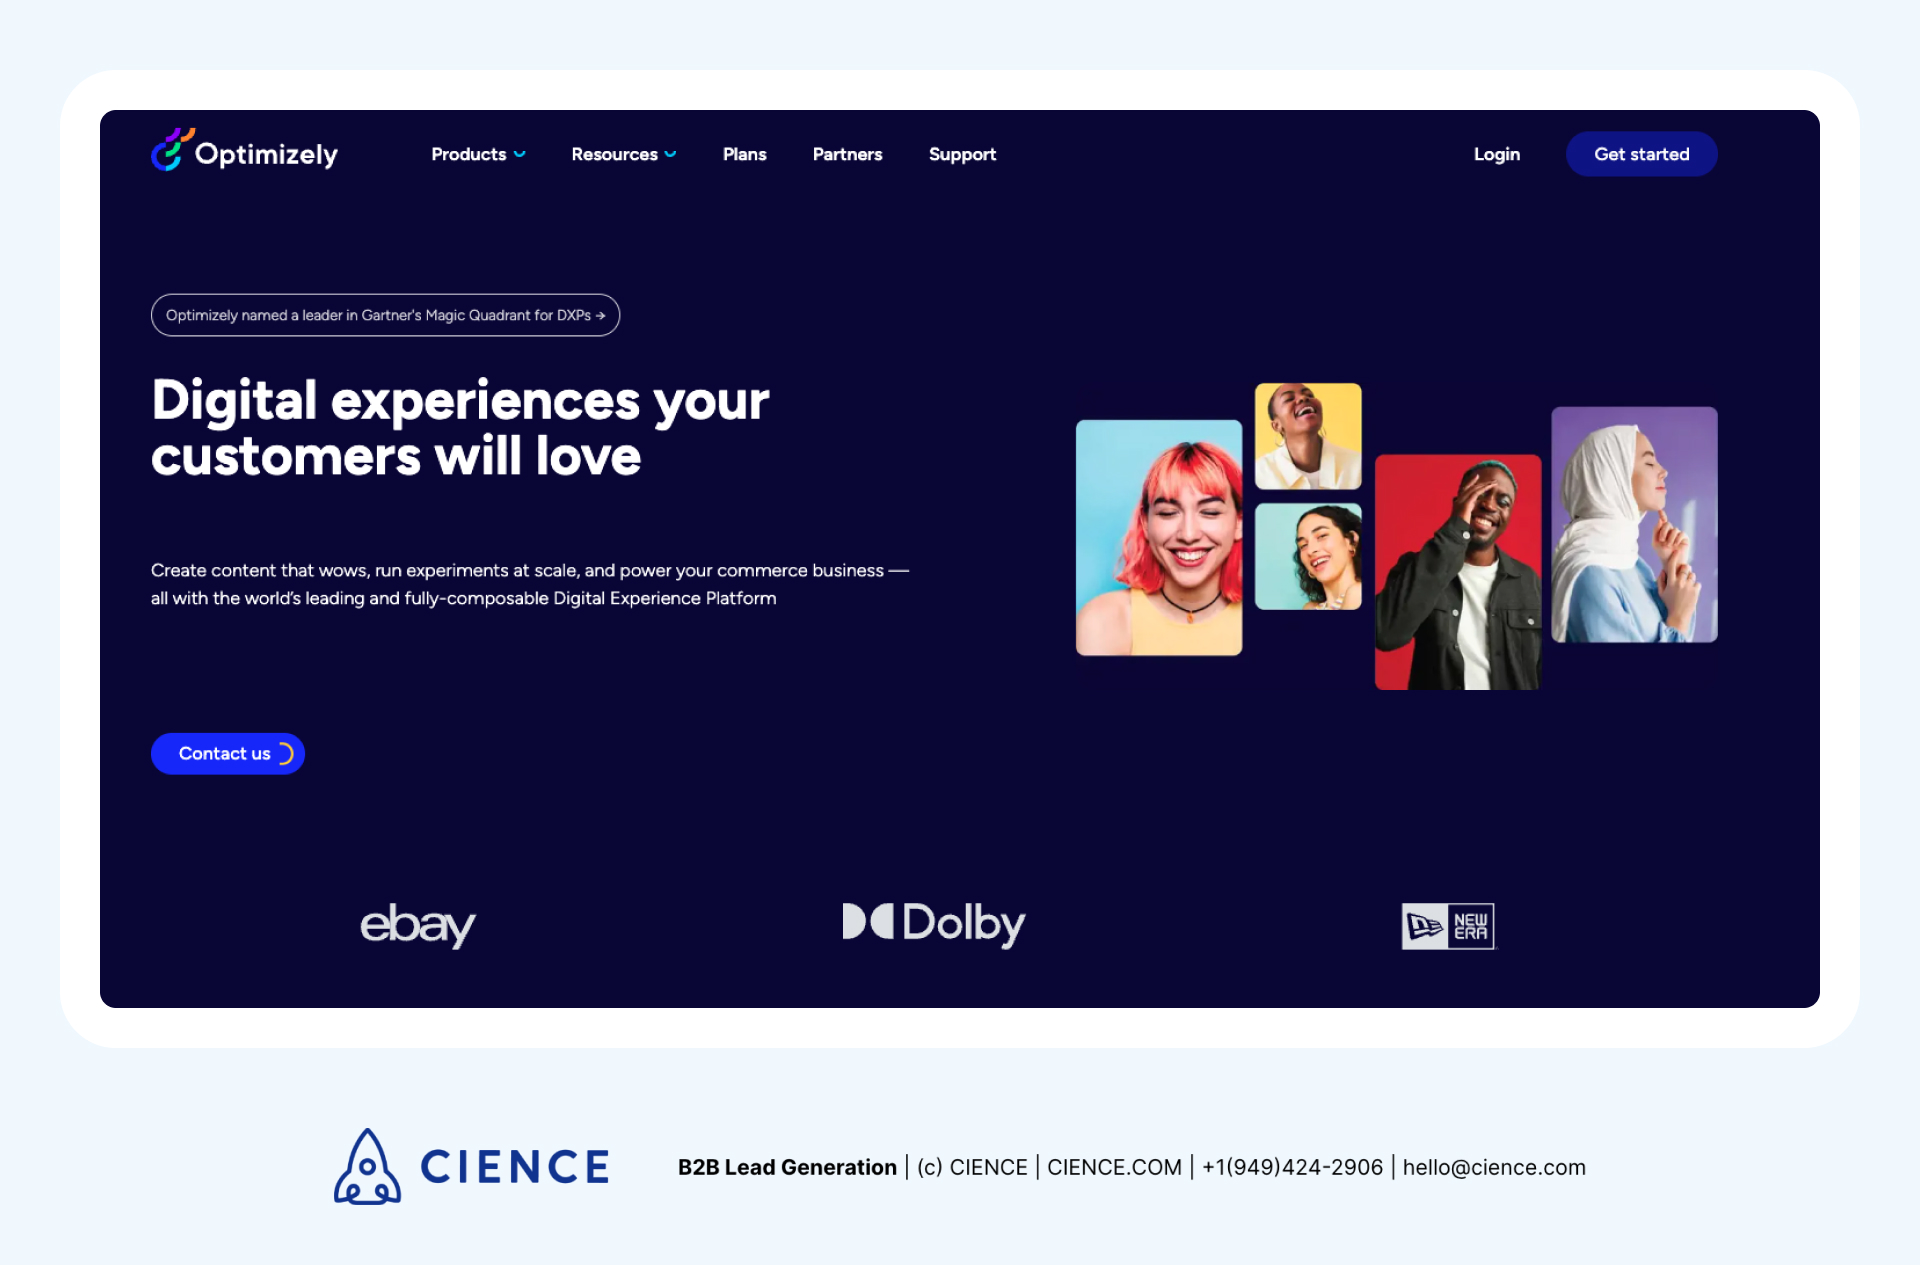
Task: Click the Support navigation menu item
Action: (x=963, y=154)
